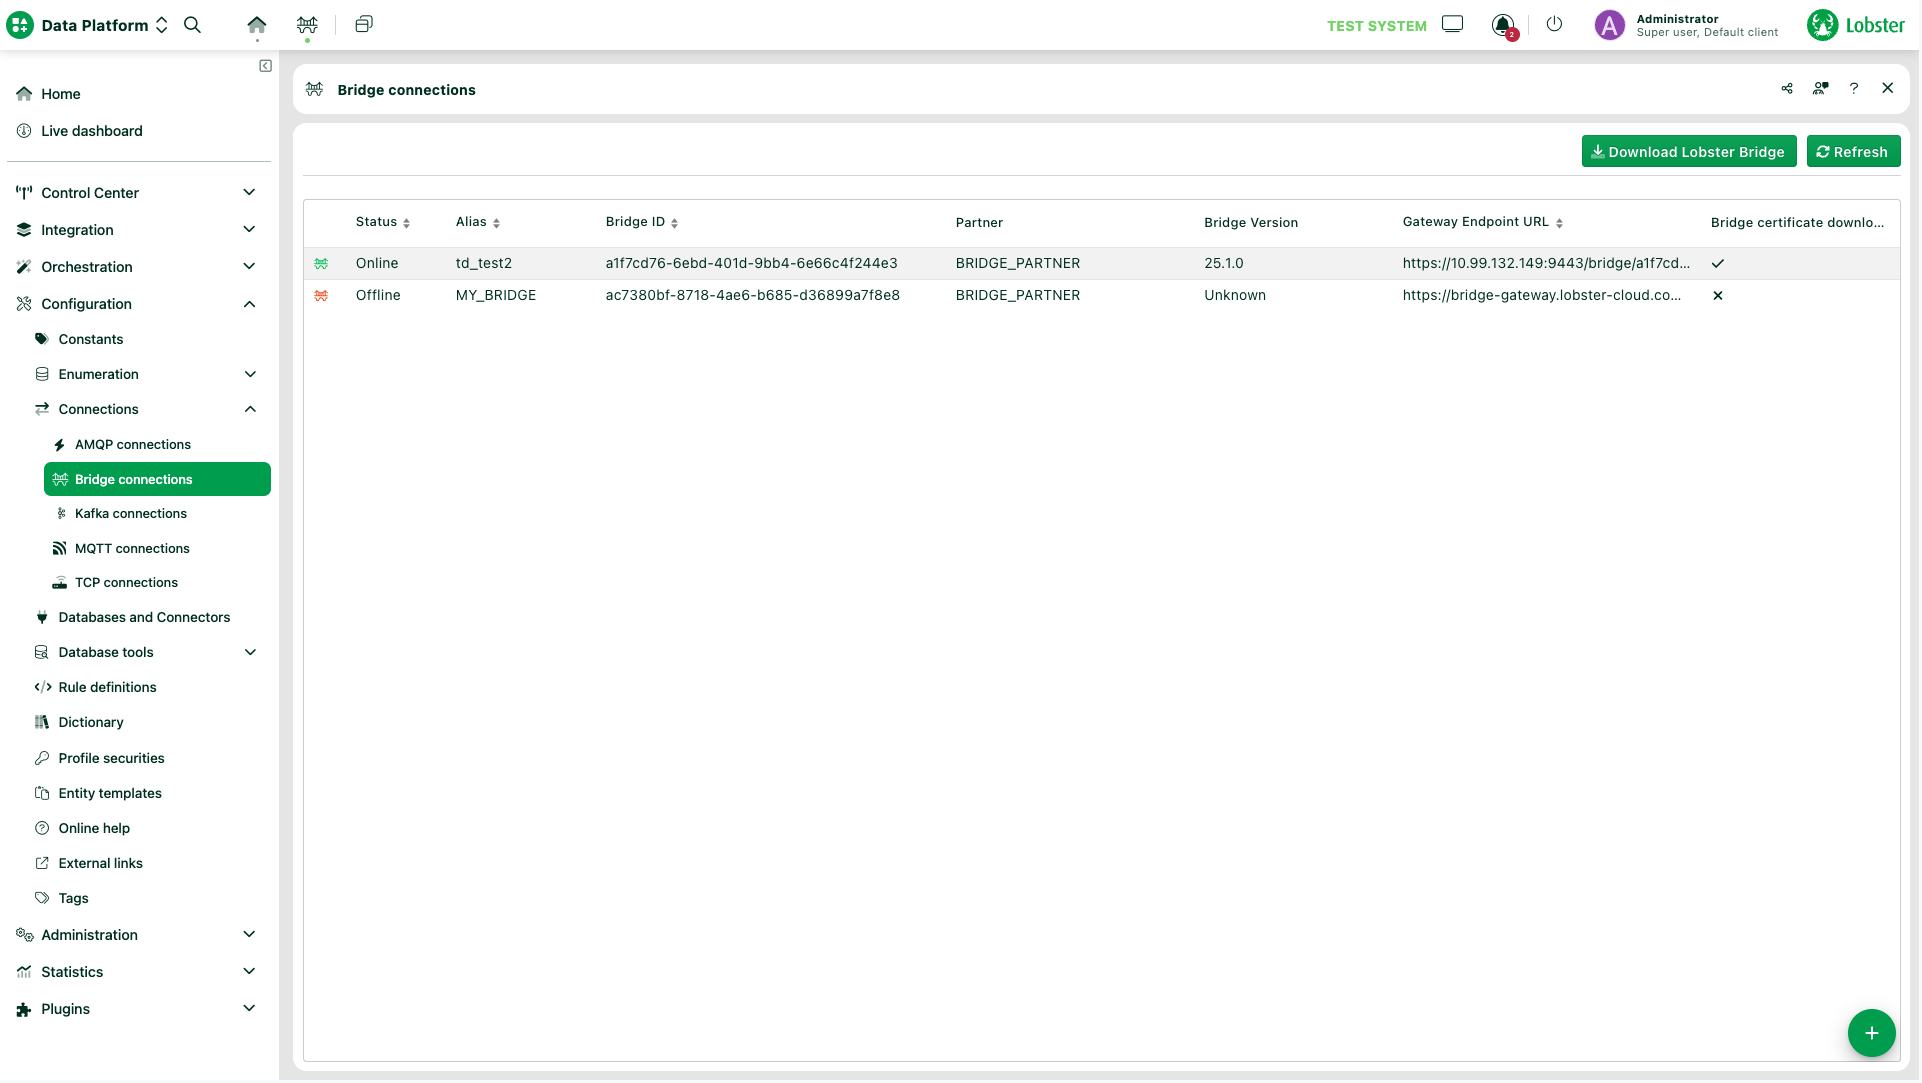Collapse the Connections submenu
The image size is (1922, 1083).
tap(250, 409)
